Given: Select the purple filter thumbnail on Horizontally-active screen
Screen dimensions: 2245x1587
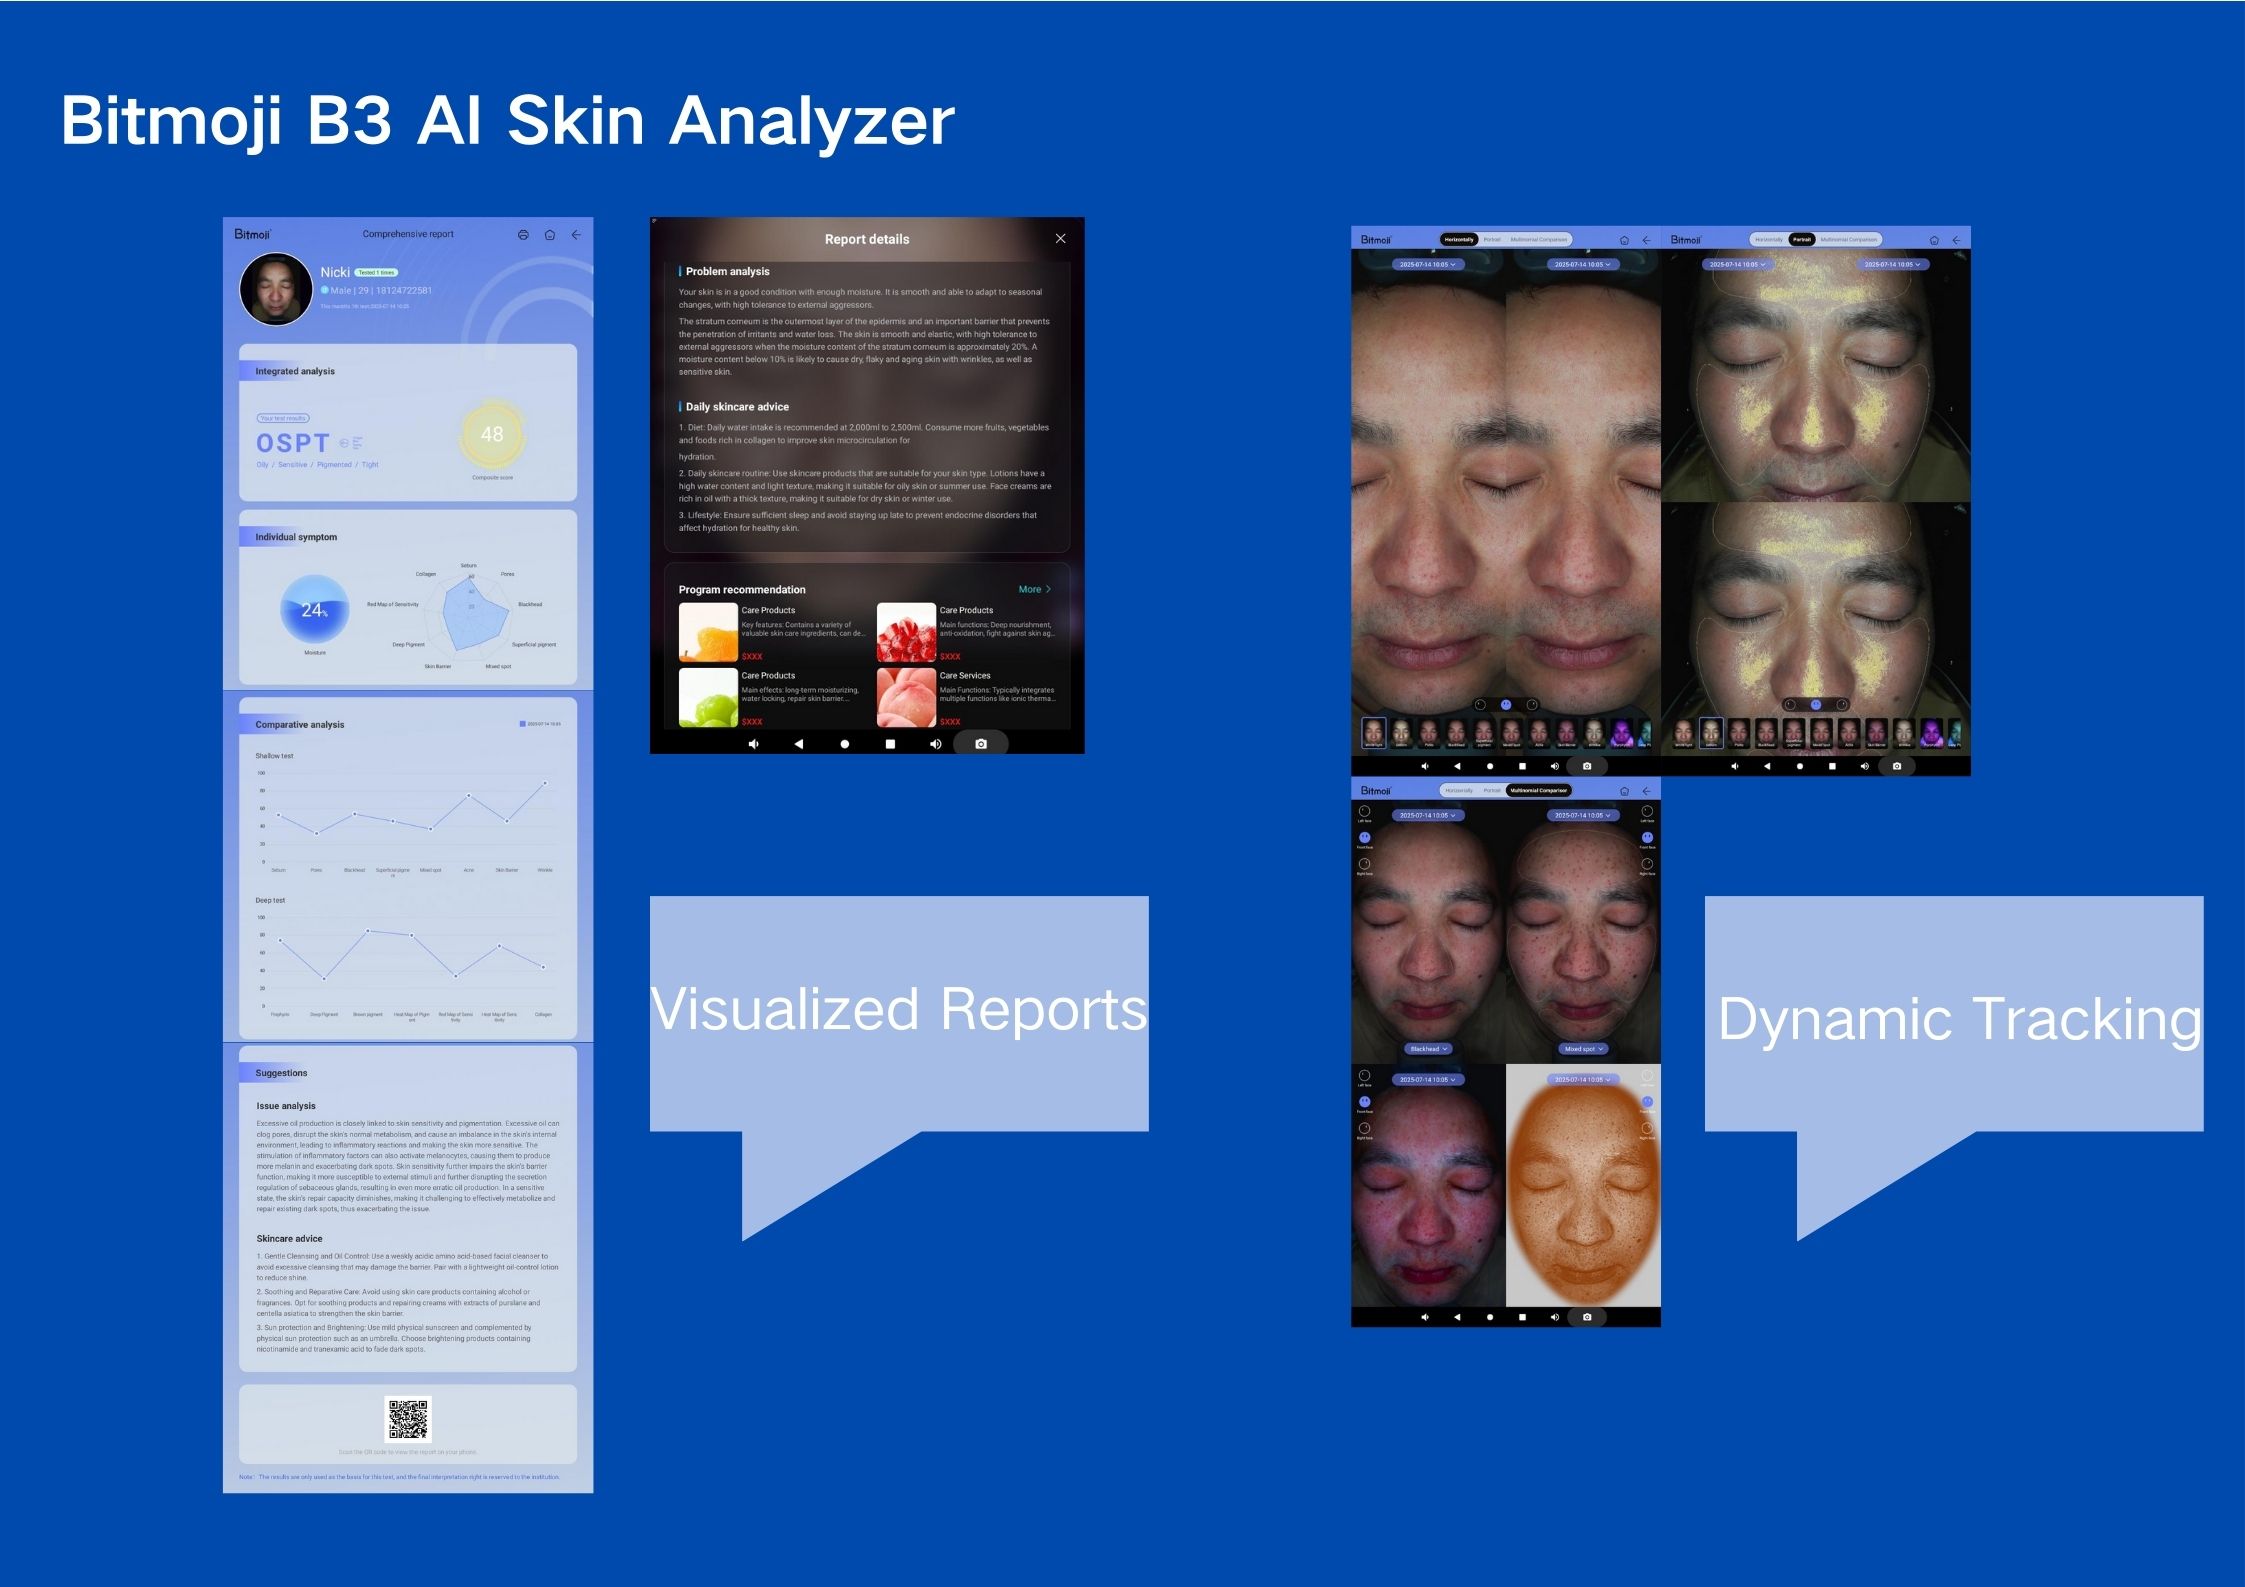Looking at the screenshot, I should [x=1621, y=733].
